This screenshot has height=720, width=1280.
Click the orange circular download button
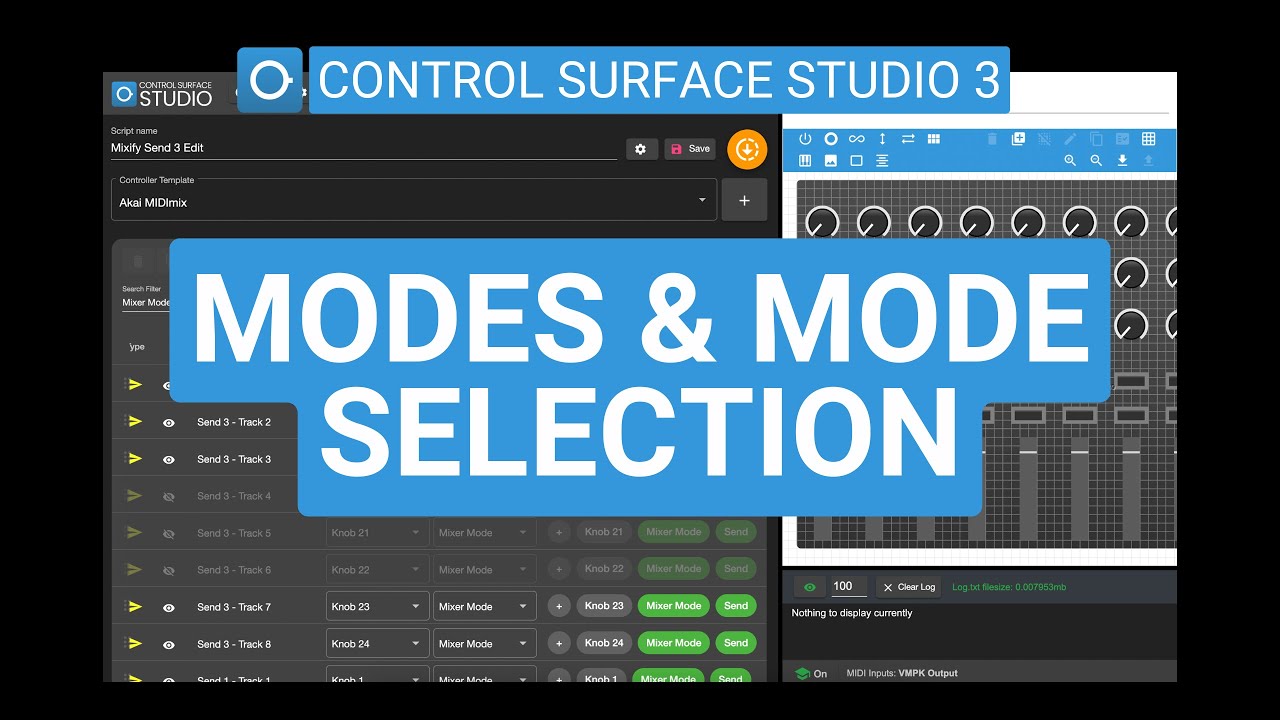747,150
